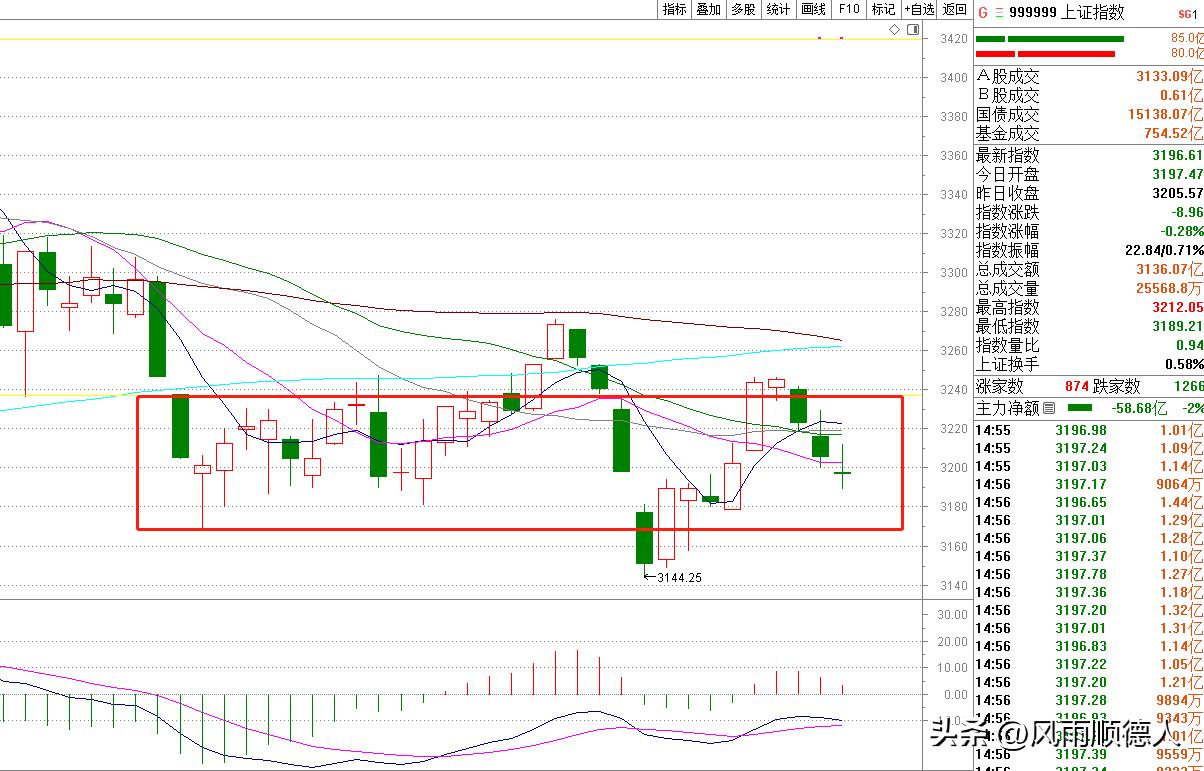Open the 叠加 overlay menu
This screenshot has width=1204, height=771.
pos(708,9)
